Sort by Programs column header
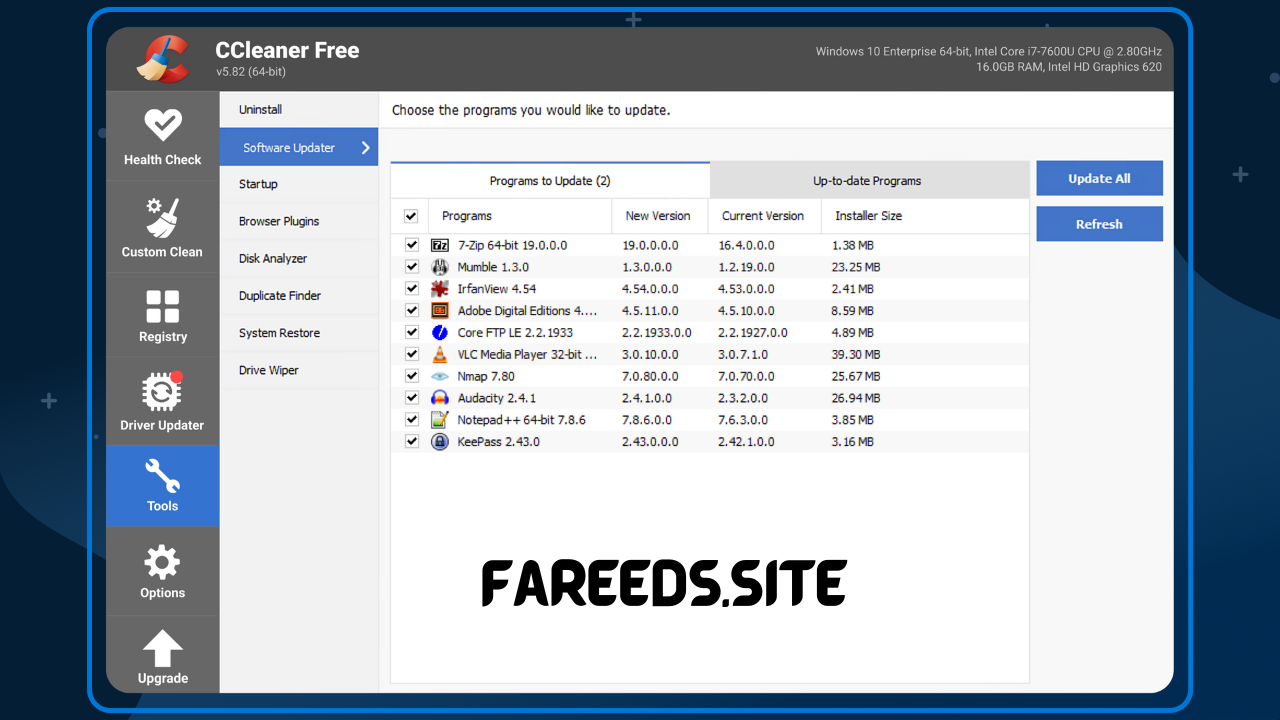The image size is (1280, 720). [x=520, y=216]
